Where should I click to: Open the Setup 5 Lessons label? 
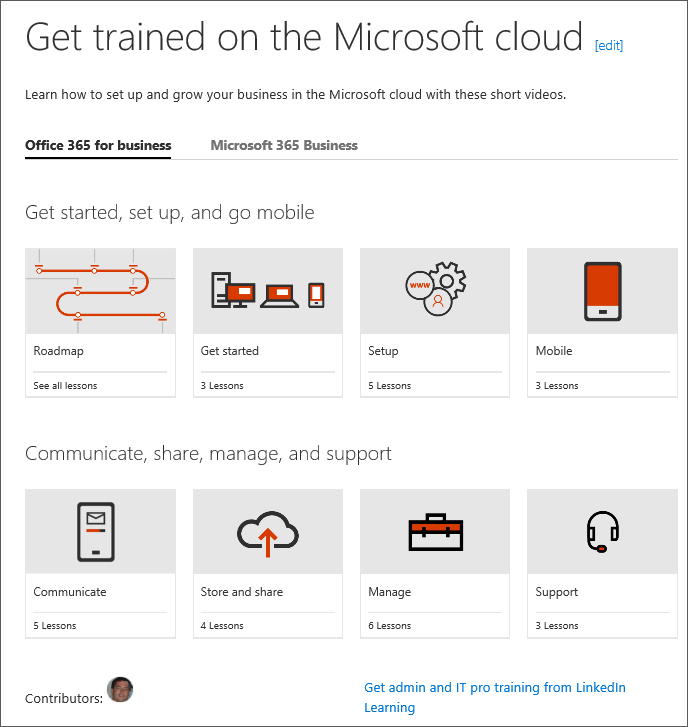[x=389, y=385]
